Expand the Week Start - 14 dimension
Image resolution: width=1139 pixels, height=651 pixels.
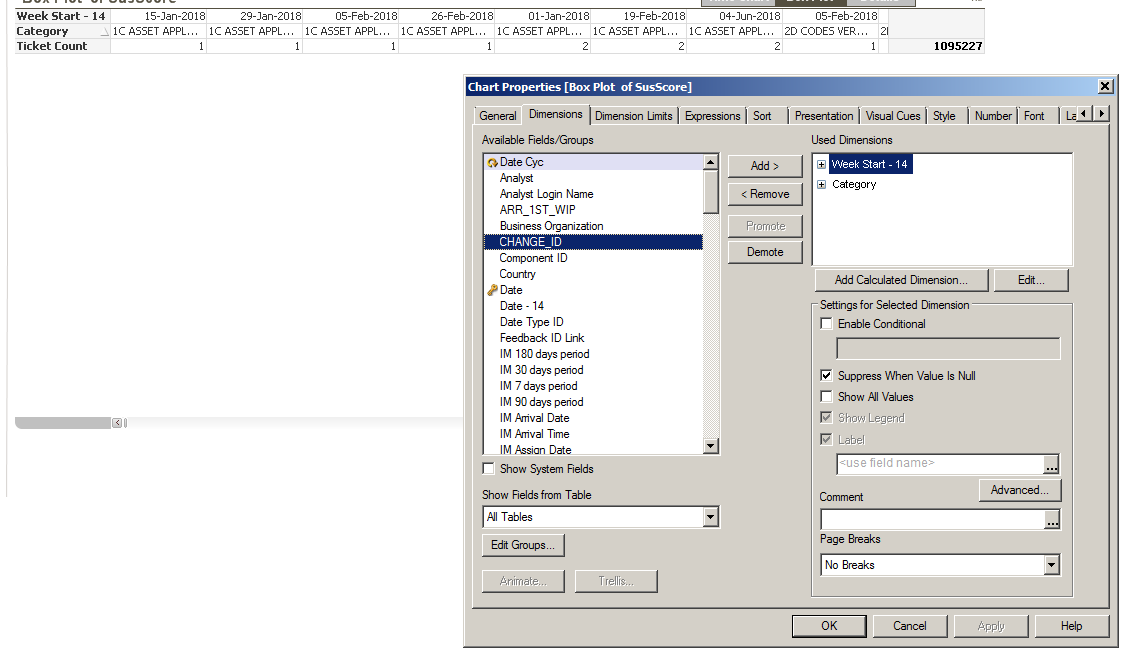[x=822, y=164]
